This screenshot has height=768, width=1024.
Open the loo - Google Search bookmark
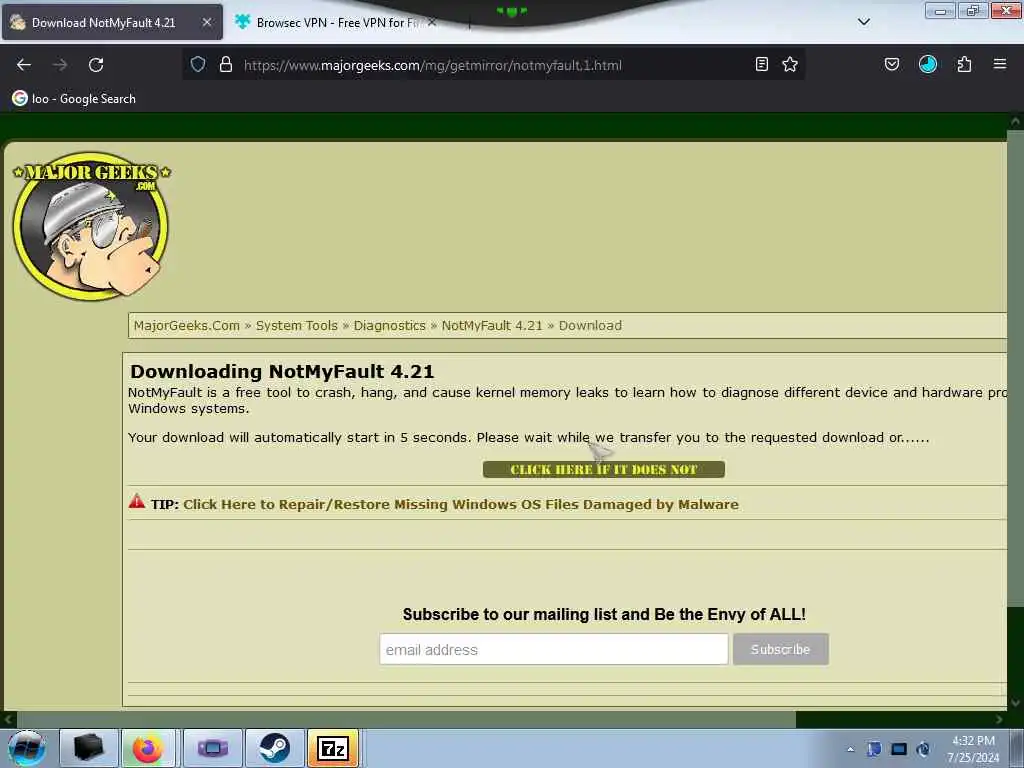click(74, 99)
